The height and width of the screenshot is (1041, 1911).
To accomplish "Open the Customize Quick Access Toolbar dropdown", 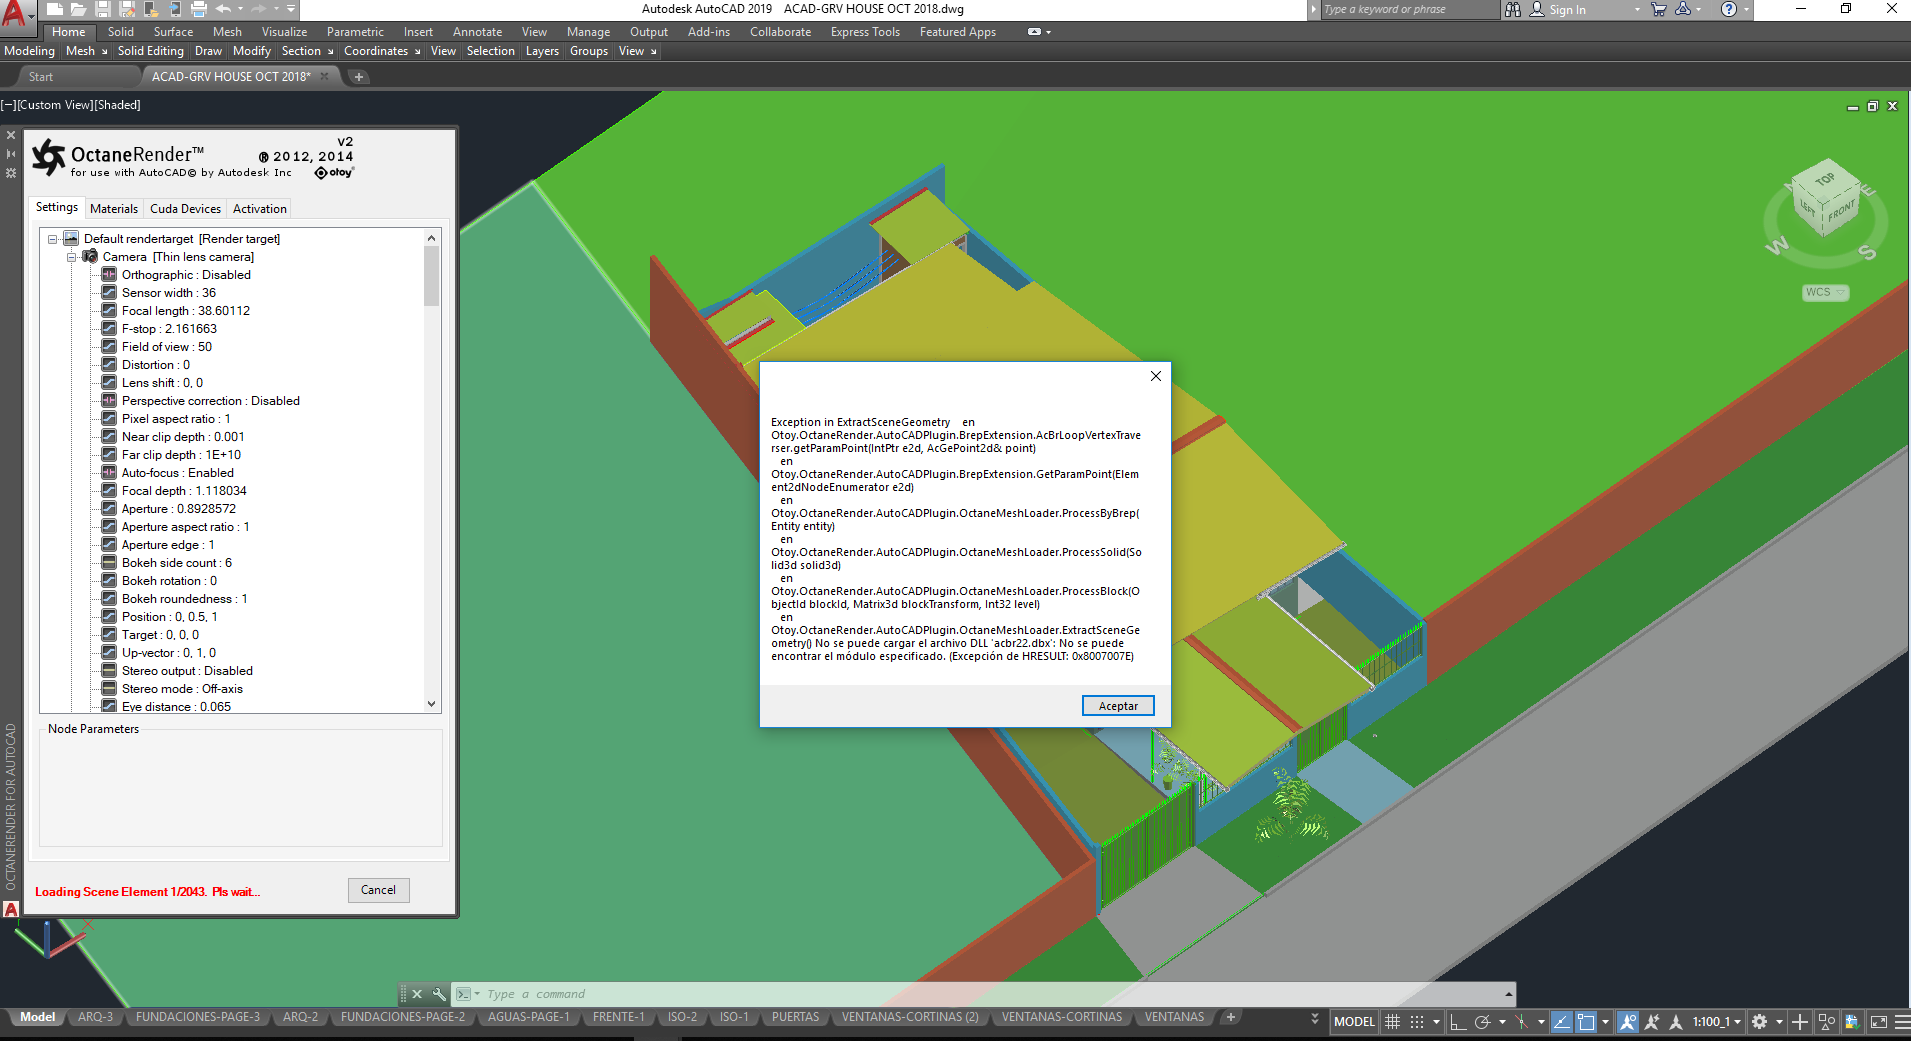I will click(291, 9).
